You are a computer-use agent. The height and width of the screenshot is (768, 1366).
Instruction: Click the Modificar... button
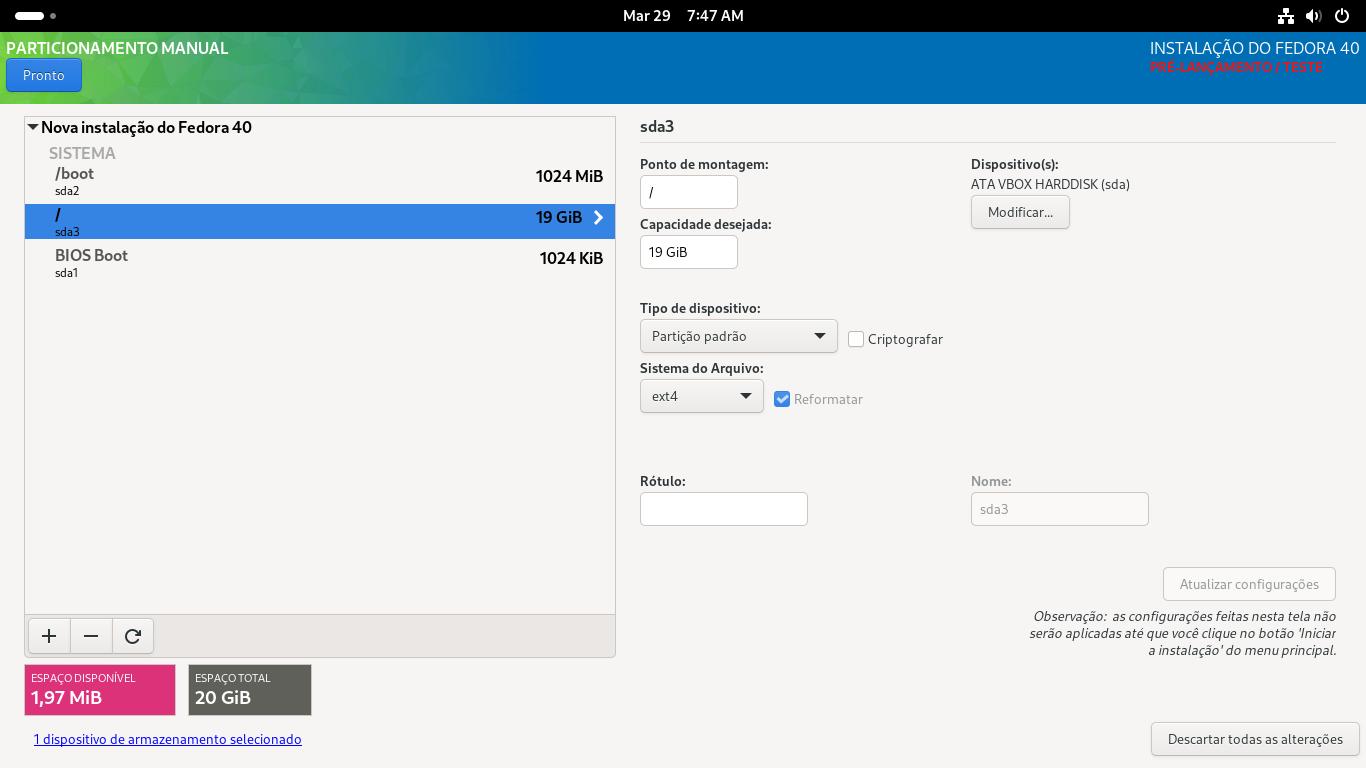1020,212
